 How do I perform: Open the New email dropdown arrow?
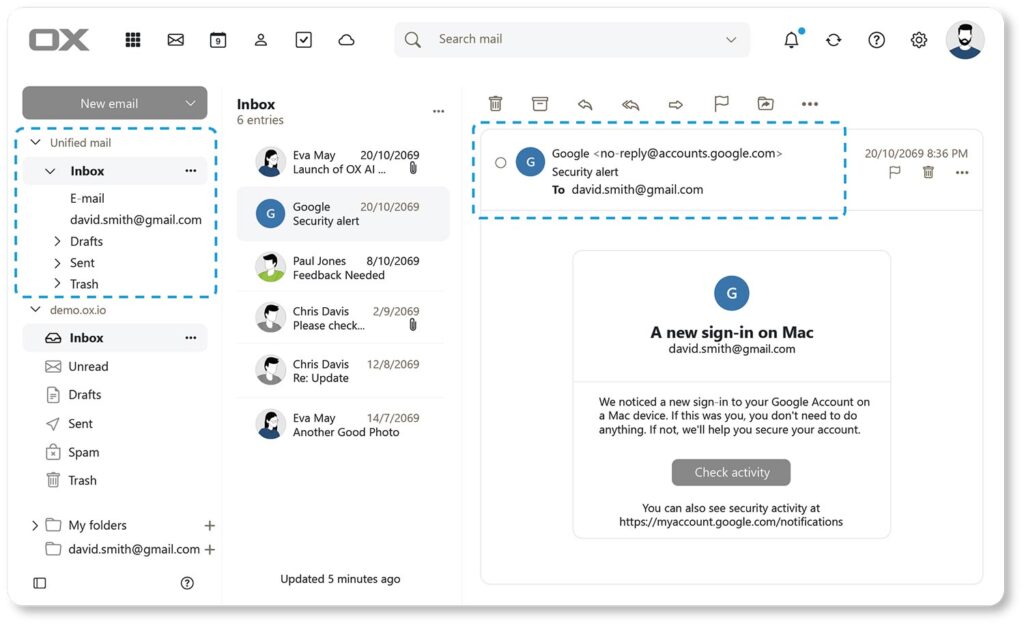coord(190,103)
